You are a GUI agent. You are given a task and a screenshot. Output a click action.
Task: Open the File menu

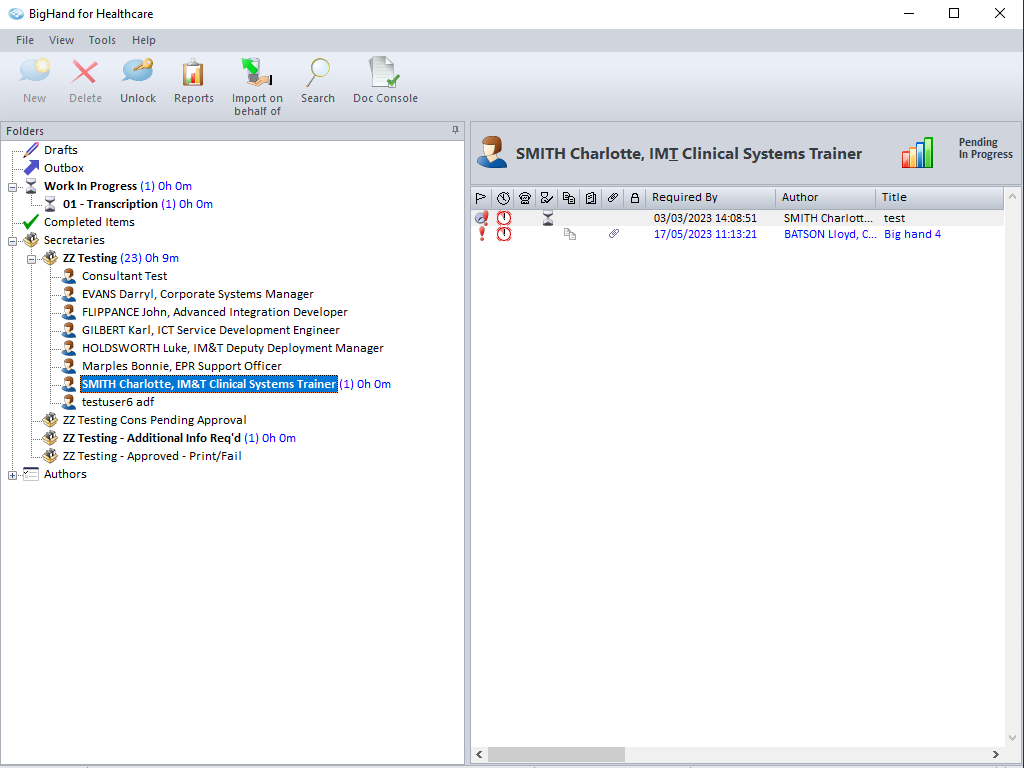(x=25, y=40)
